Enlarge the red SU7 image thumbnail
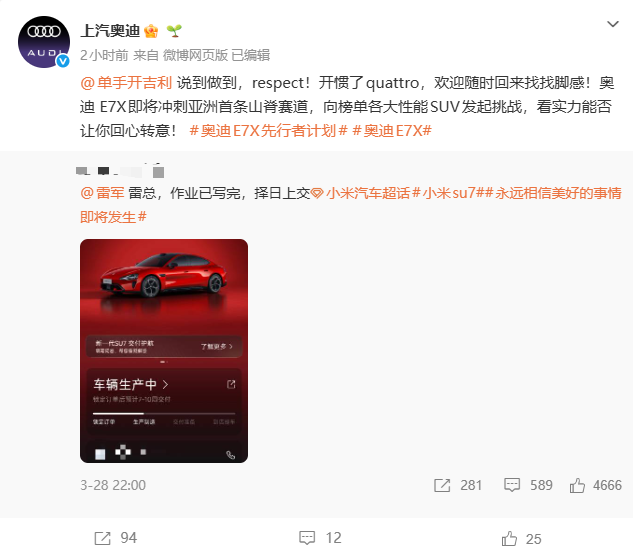The width and height of the screenshot is (633, 555). coord(164,351)
